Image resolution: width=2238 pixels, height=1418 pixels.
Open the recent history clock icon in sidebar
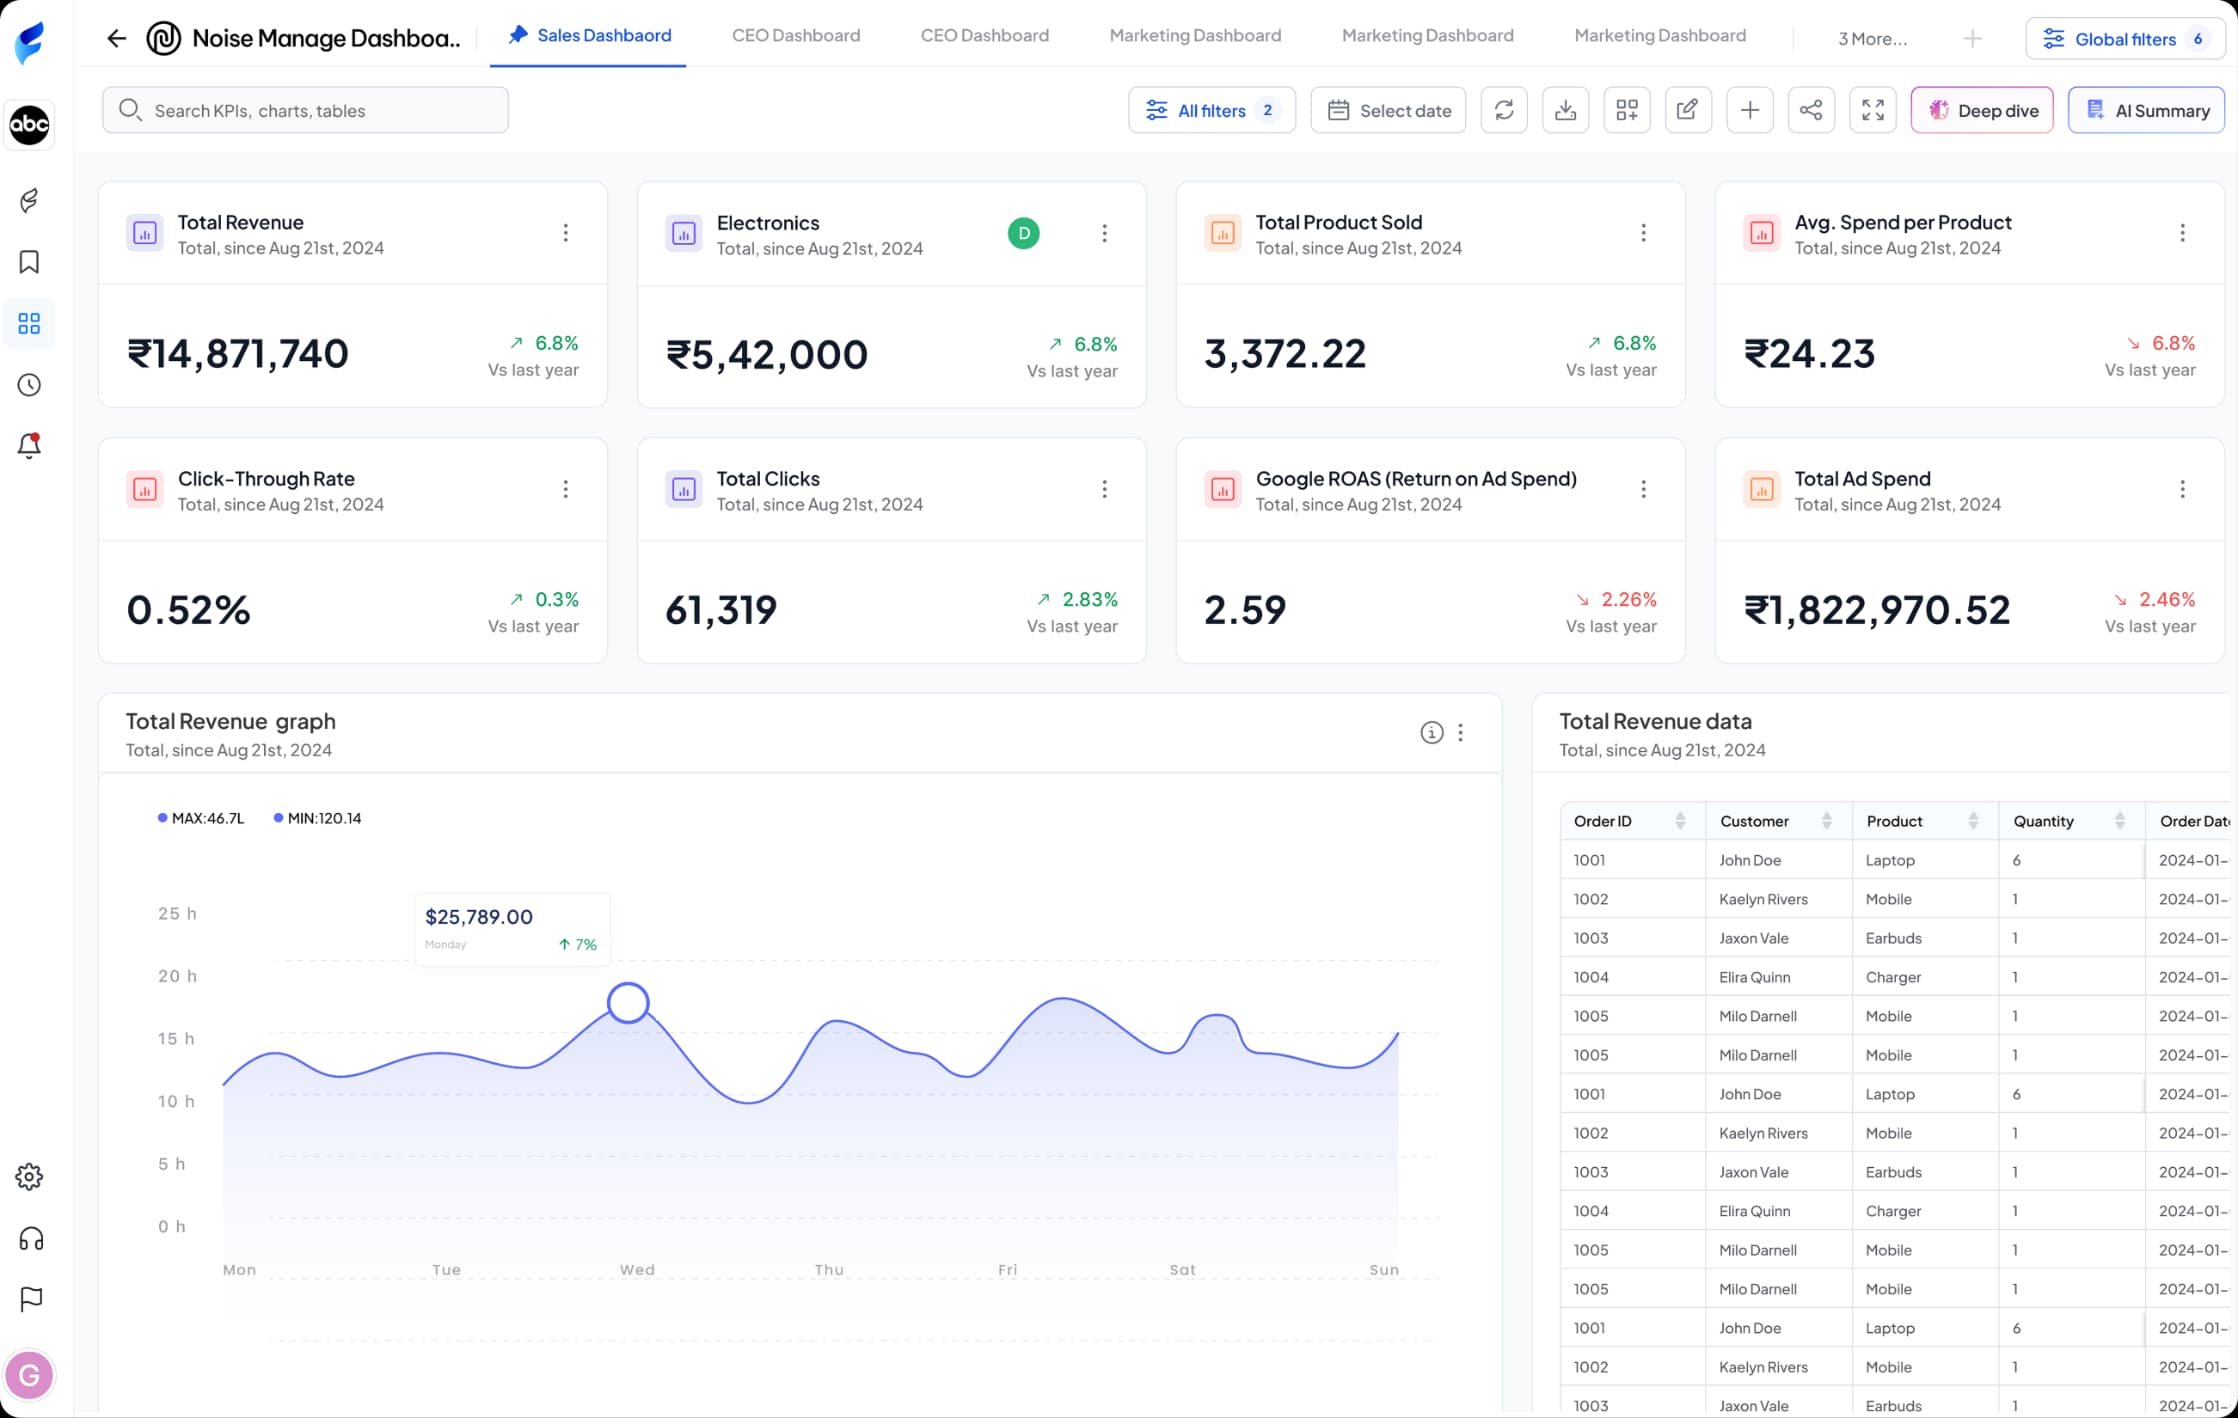[29, 384]
